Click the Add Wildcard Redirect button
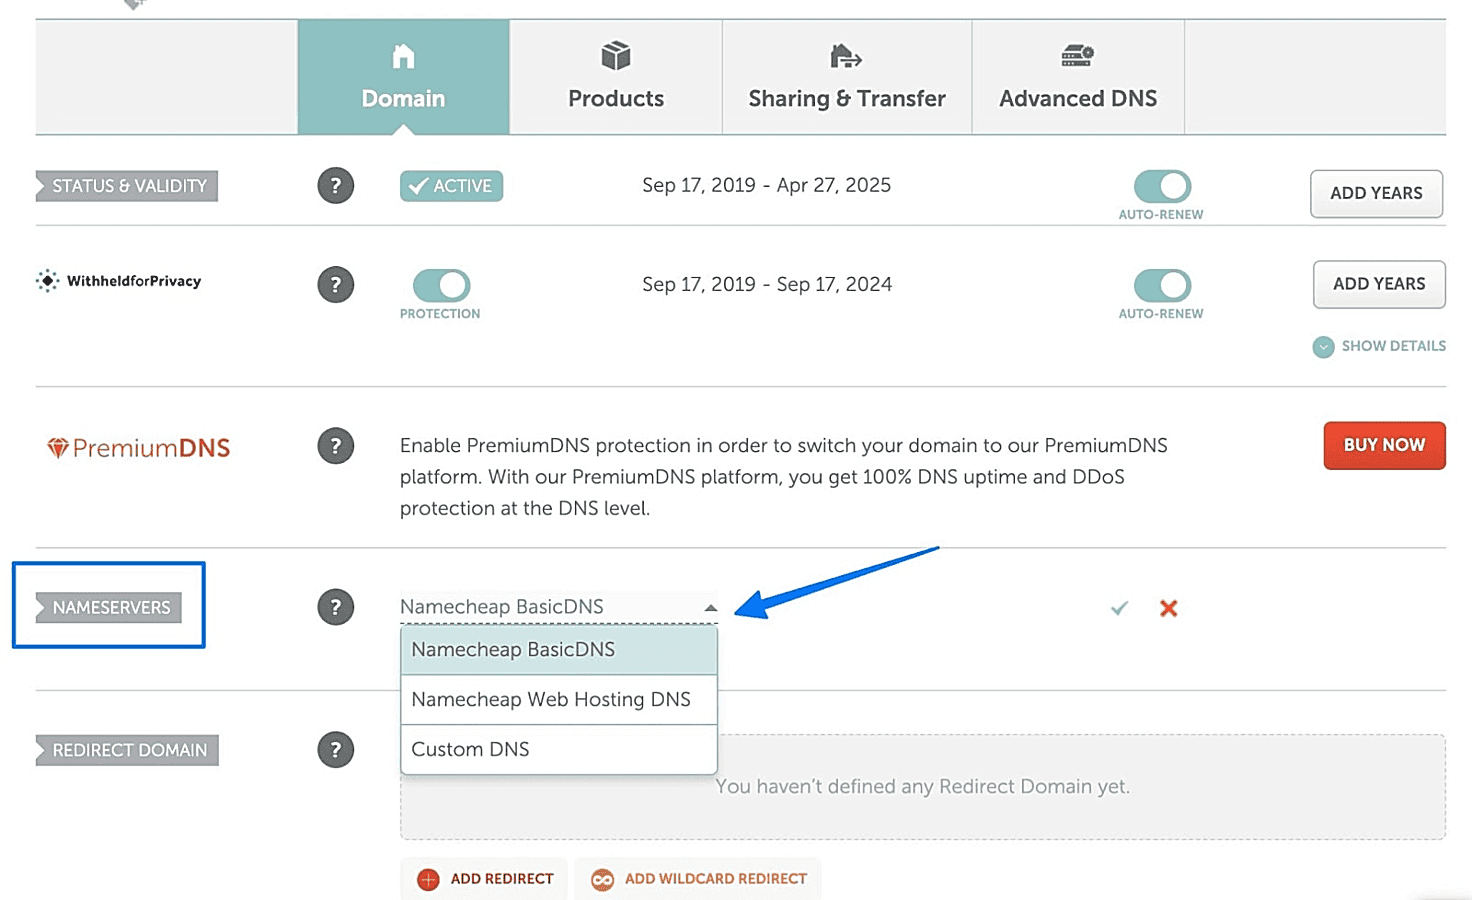 pyautogui.click(x=698, y=879)
